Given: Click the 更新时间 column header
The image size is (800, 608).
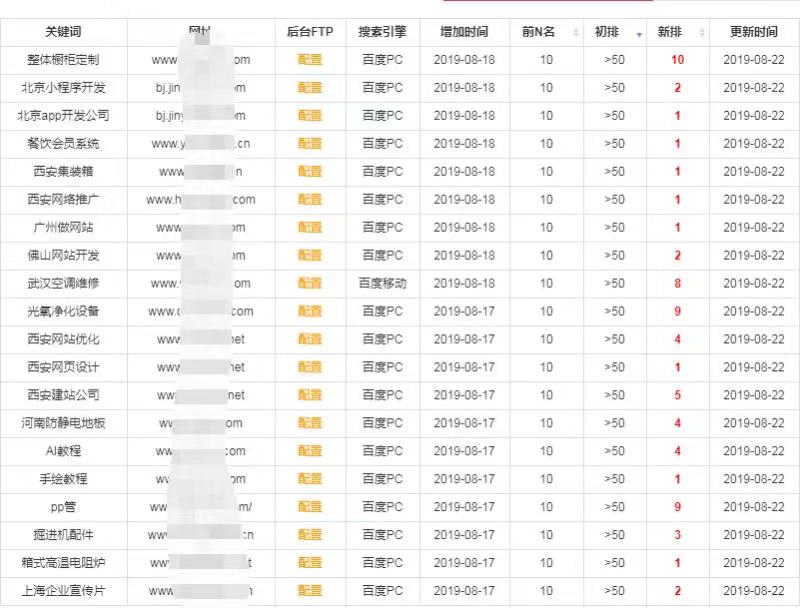Looking at the screenshot, I should pyautogui.click(x=754, y=32).
